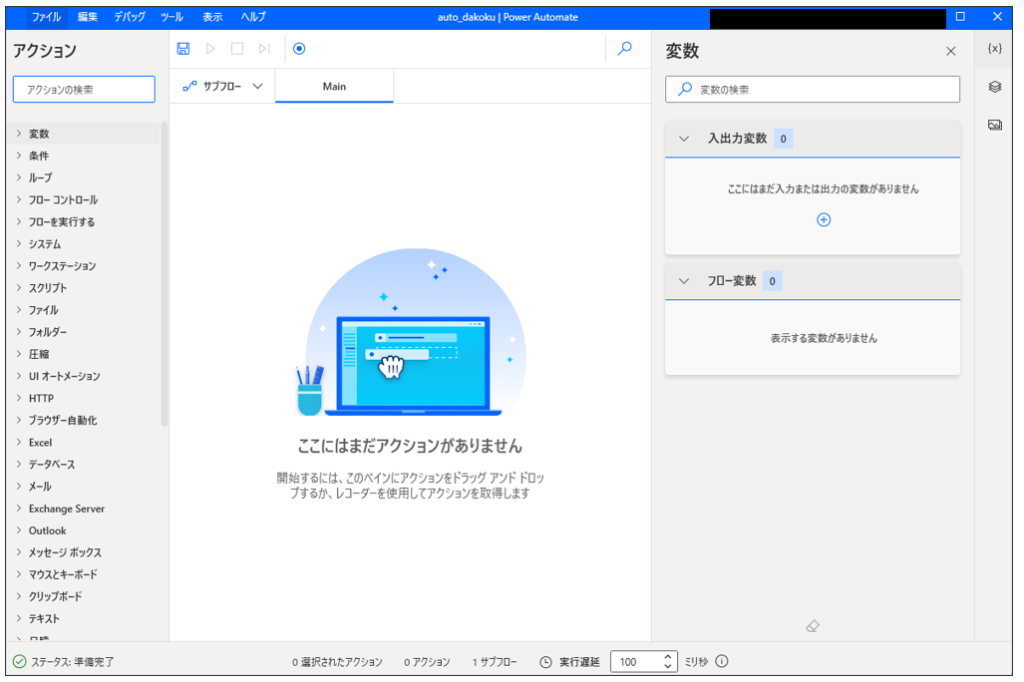Decrease the run delay with the down arrow
This screenshot has height=682, width=1024.
667,666
